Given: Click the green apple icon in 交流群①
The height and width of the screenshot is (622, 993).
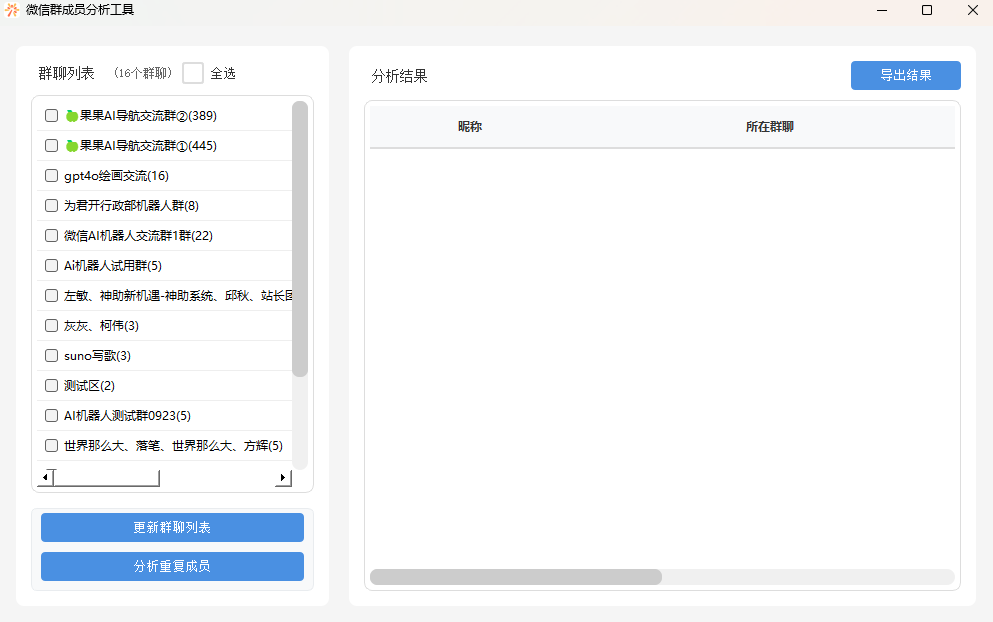Looking at the screenshot, I should (72, 146).
